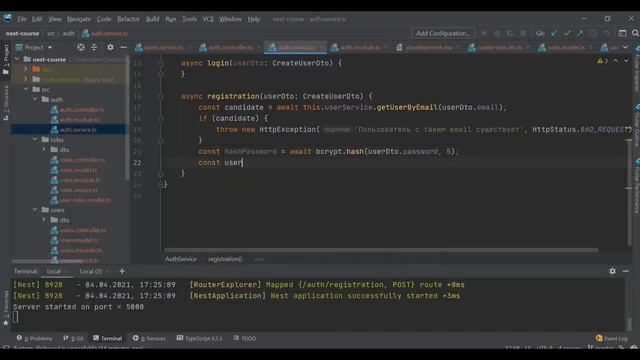
Task: Switch to roles.model.ts editor tab
Action: [x=566, y=47]
